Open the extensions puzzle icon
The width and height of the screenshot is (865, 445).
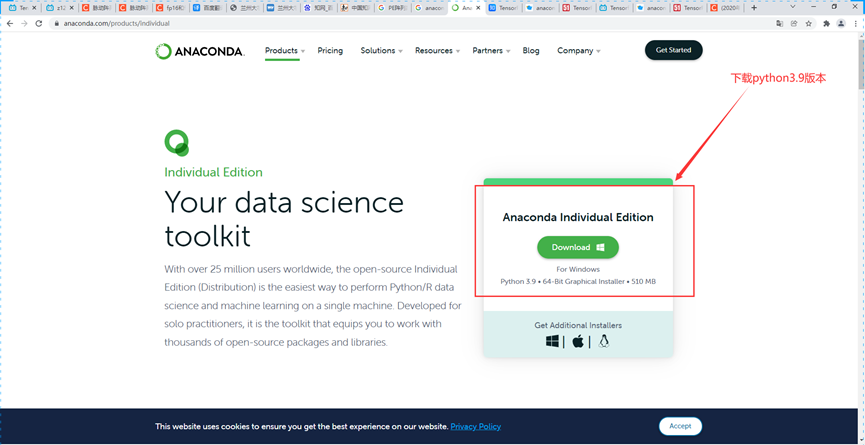click(x=826, y=24)
